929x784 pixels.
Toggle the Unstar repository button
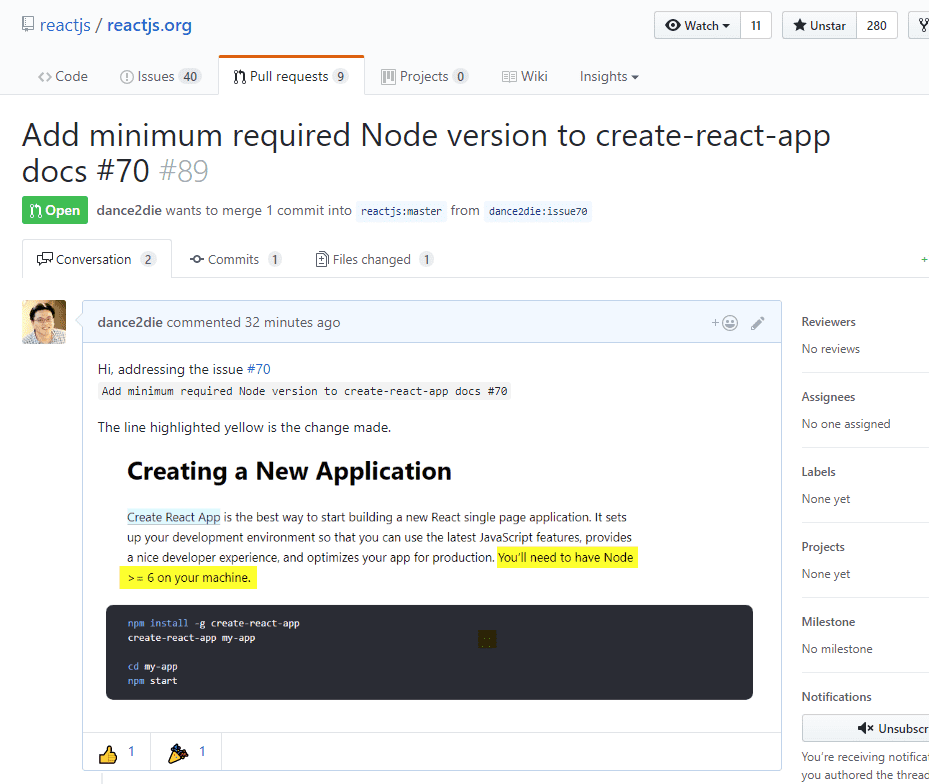(819, 26)
